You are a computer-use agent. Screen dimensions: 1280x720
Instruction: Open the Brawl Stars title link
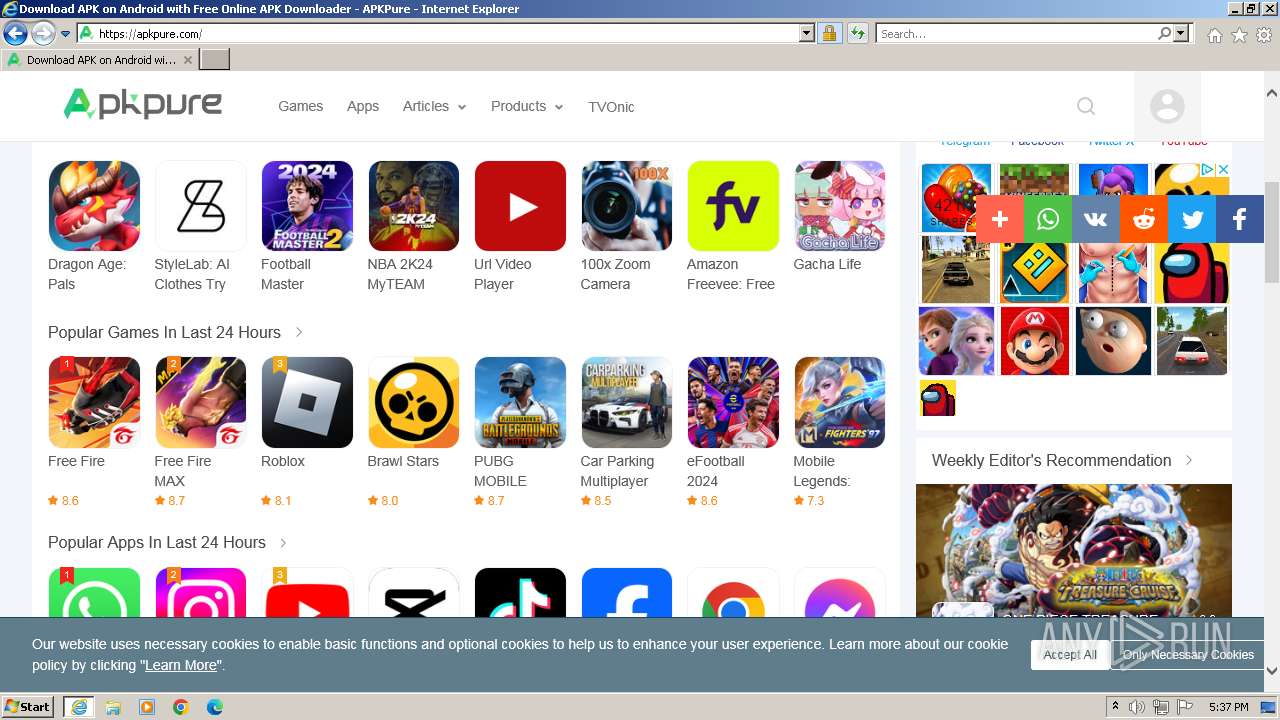click(x=403, y=461)
